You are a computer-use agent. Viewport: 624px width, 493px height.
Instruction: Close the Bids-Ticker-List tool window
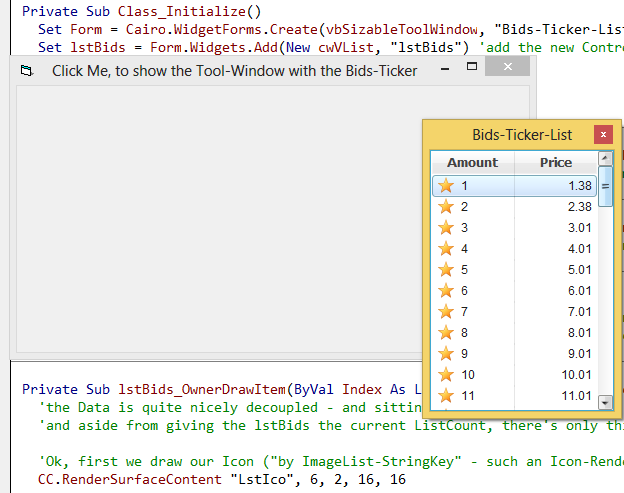pyautogui.click(x=602, y=134)
